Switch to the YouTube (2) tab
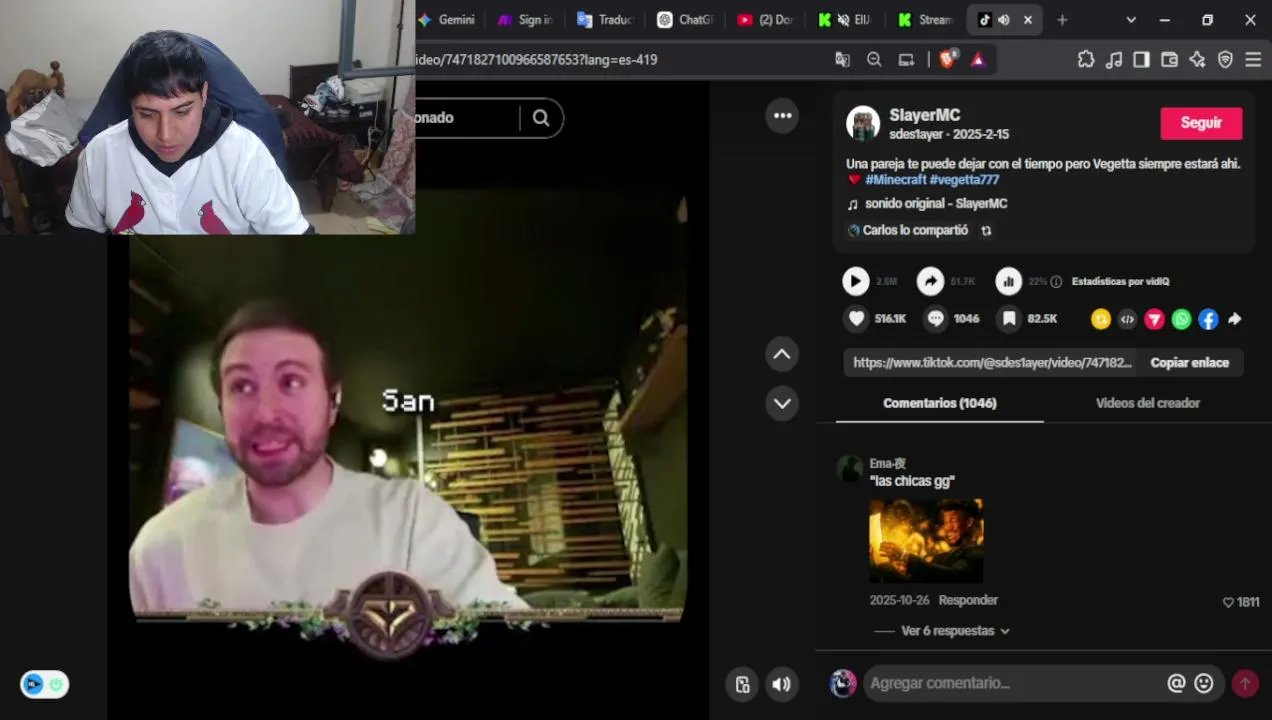 point(765,20)
